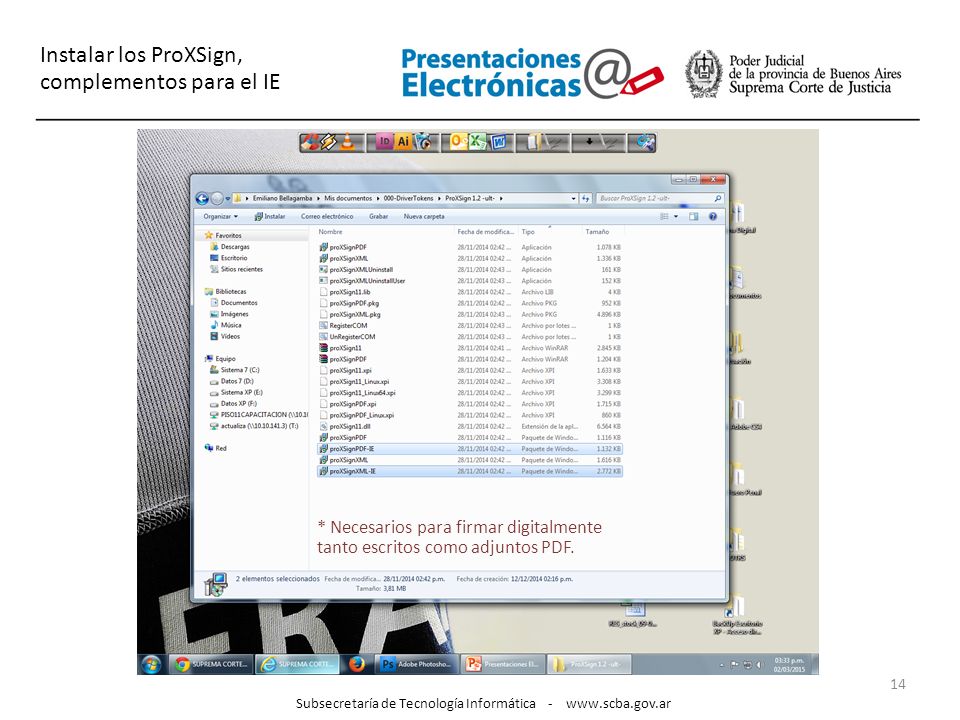Image resolution: width=960 pixels, height=720 pixels.
Task: Select Favoritos in the navigation pane
Action: (x=228, y=235)
